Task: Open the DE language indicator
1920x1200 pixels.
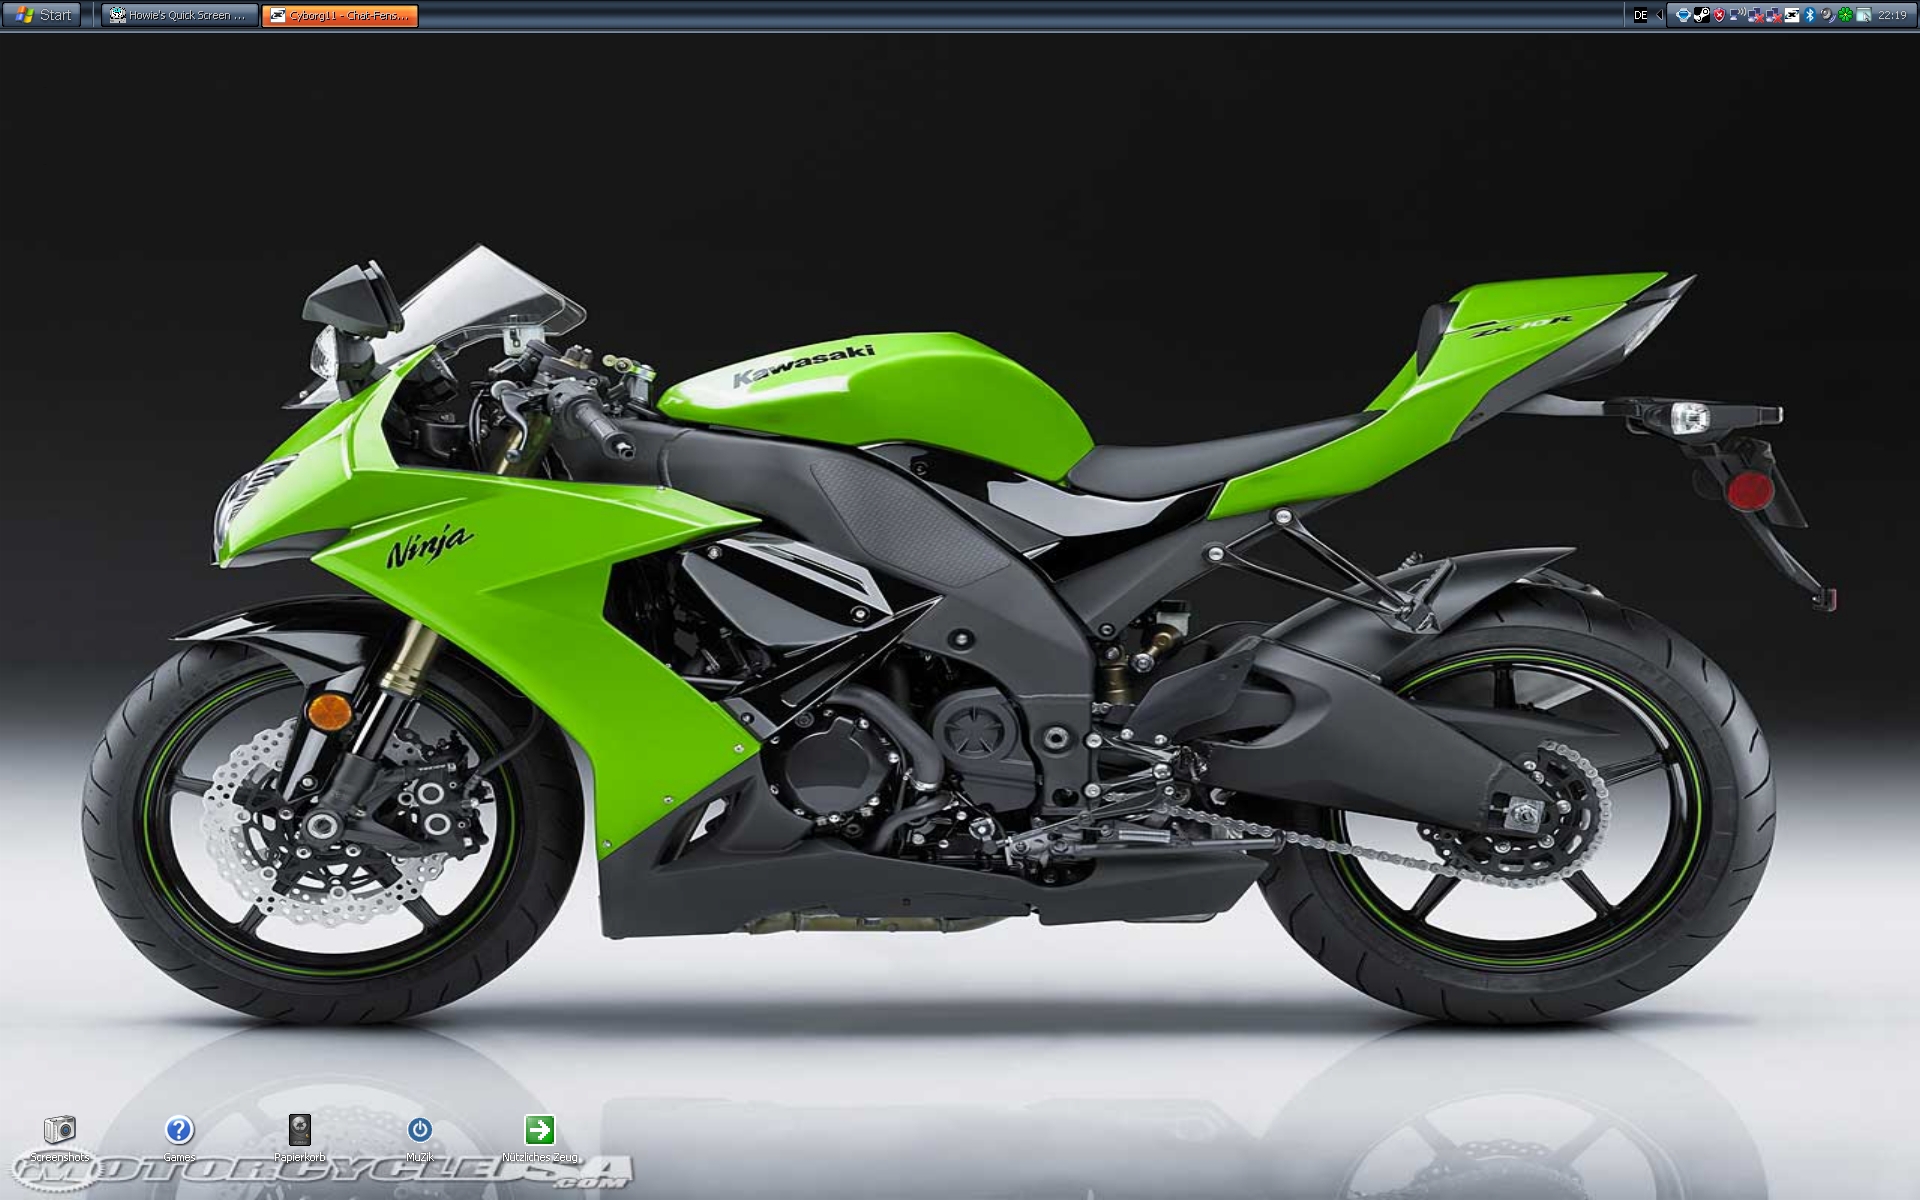Action: [1641, 15]
